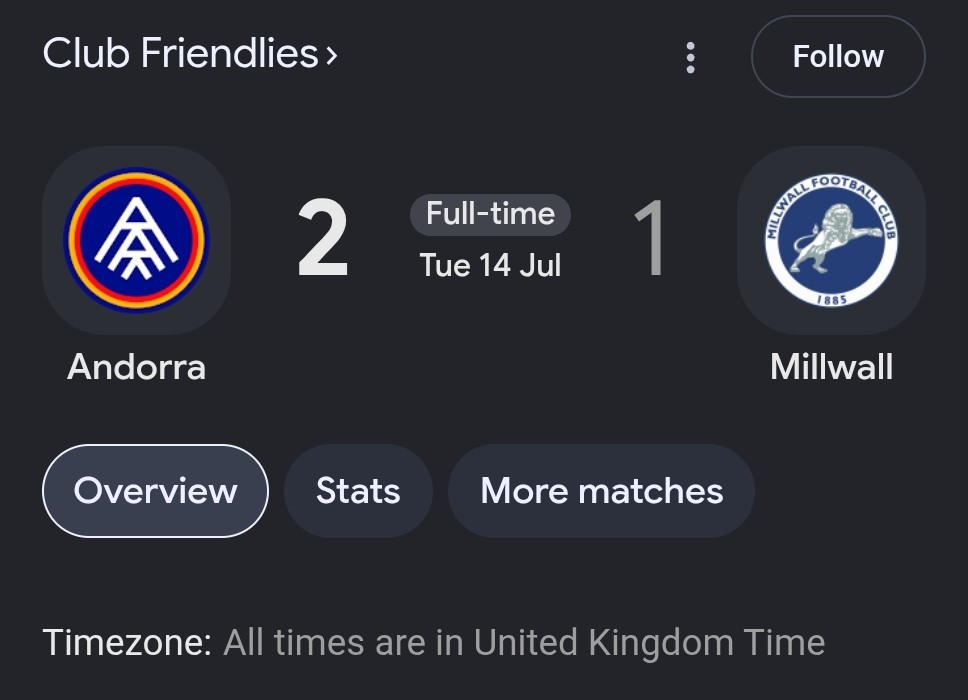Click the Andorra team name
968x700 pixels.
(x=136, y=367)
